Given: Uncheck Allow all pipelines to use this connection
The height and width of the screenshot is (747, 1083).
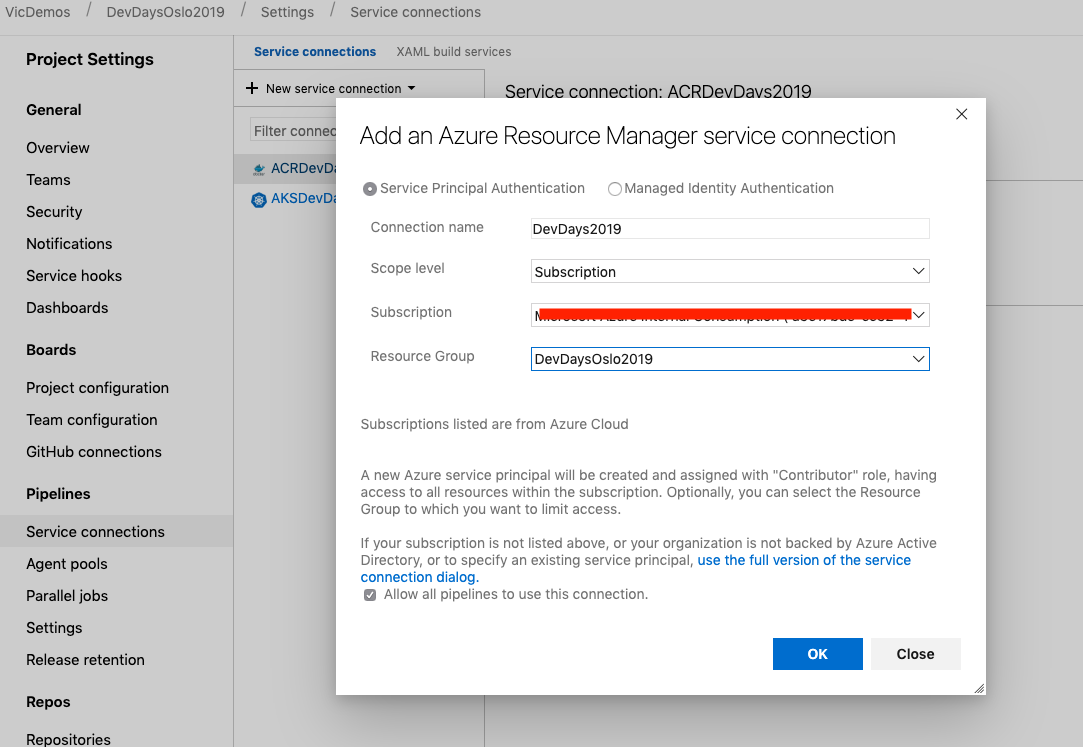Looking at the screenshot, I should click(369, 594).
